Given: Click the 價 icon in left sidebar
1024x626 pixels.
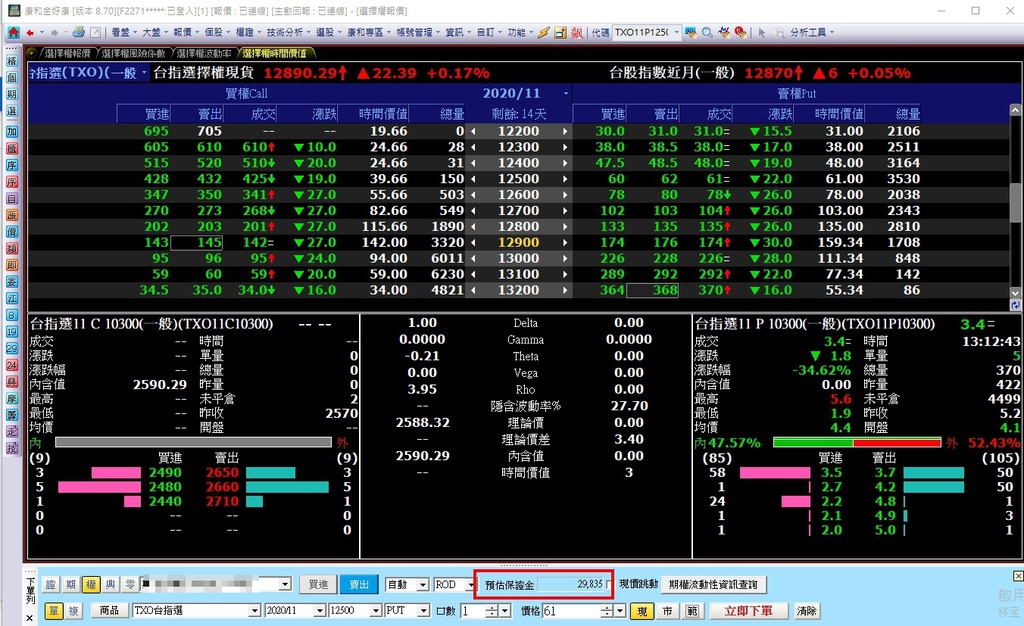Looking at the screenshot, I should (12, 232).
